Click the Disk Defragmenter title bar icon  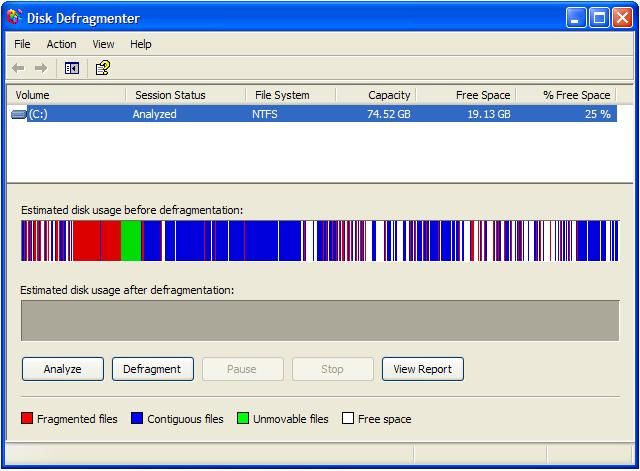(x=14, y=17)
